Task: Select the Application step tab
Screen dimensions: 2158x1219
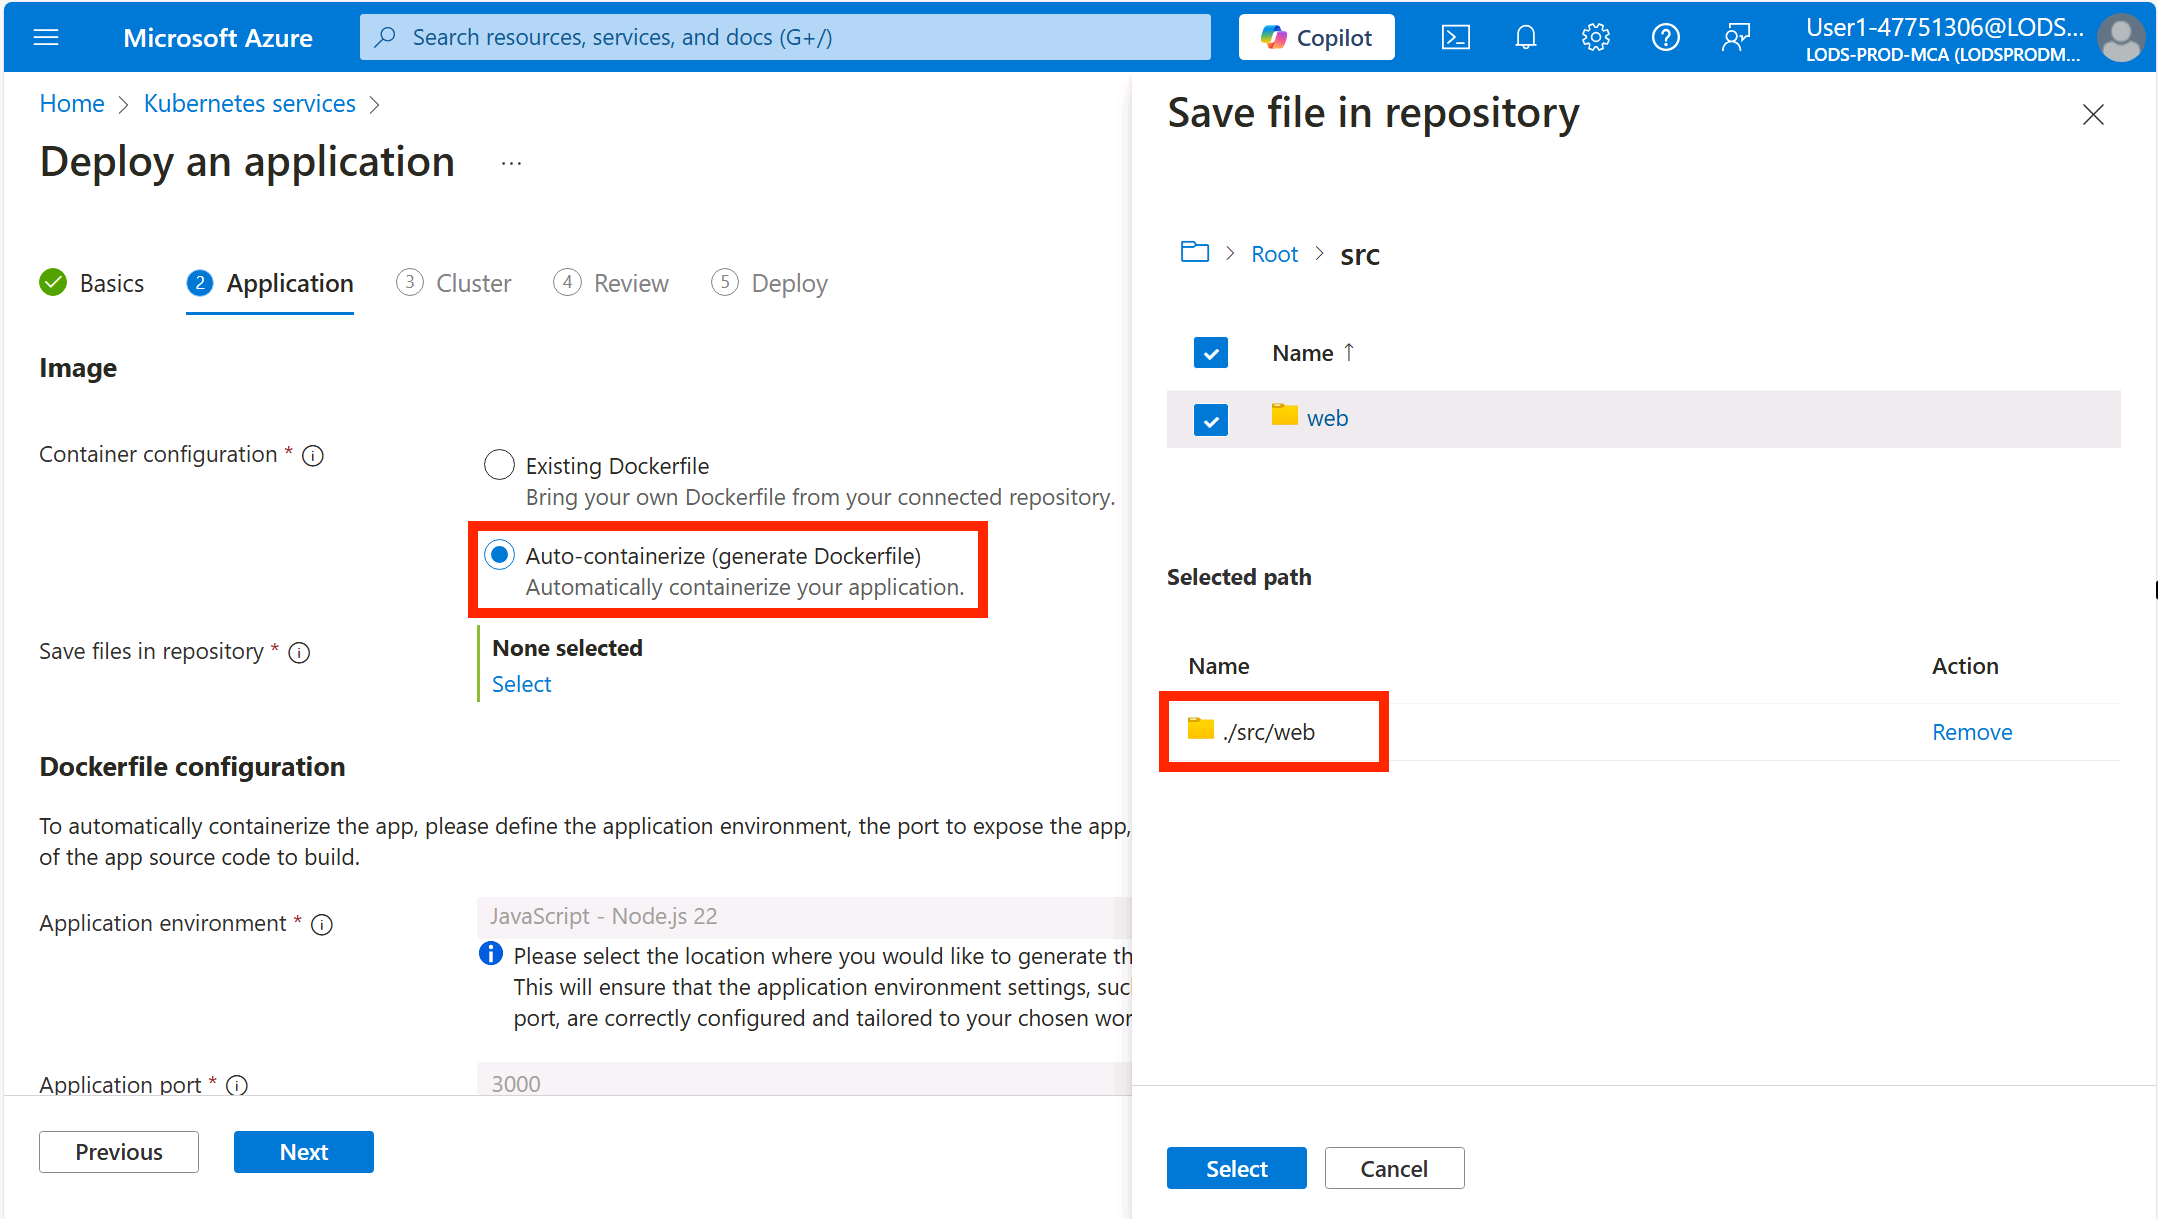Action: pos(270,283)
